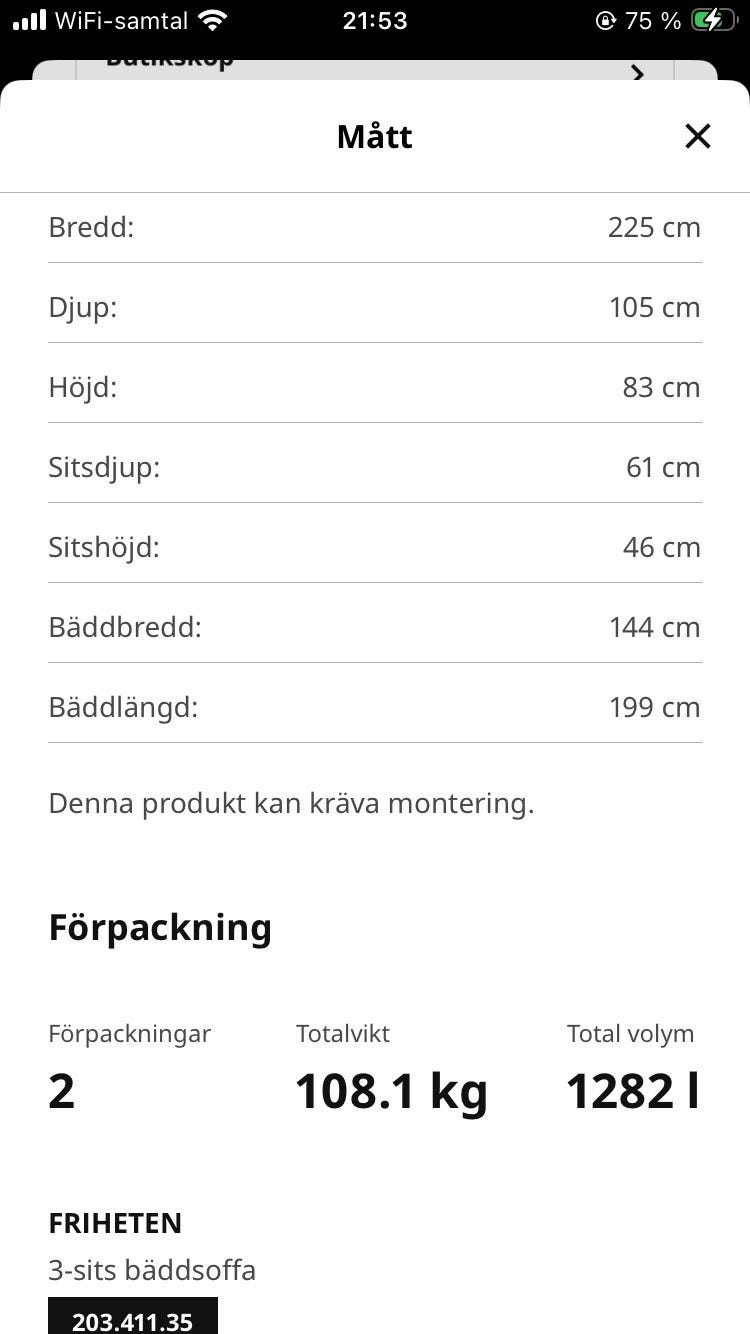Tap the Sitsdjup 61 cm row
Screen dimensions: 750x1334
point(375,468)
